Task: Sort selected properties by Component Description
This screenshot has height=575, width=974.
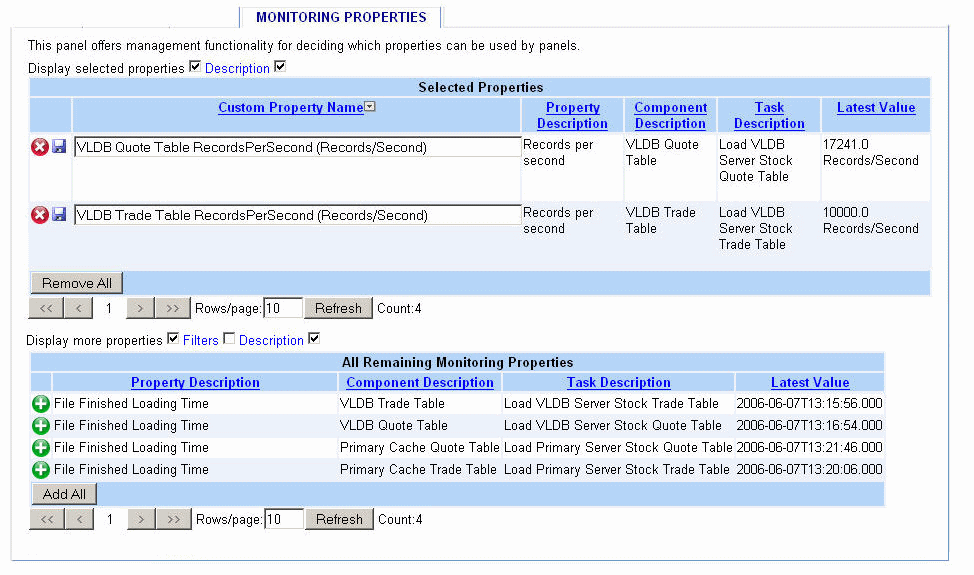Action: click(670, 115)
